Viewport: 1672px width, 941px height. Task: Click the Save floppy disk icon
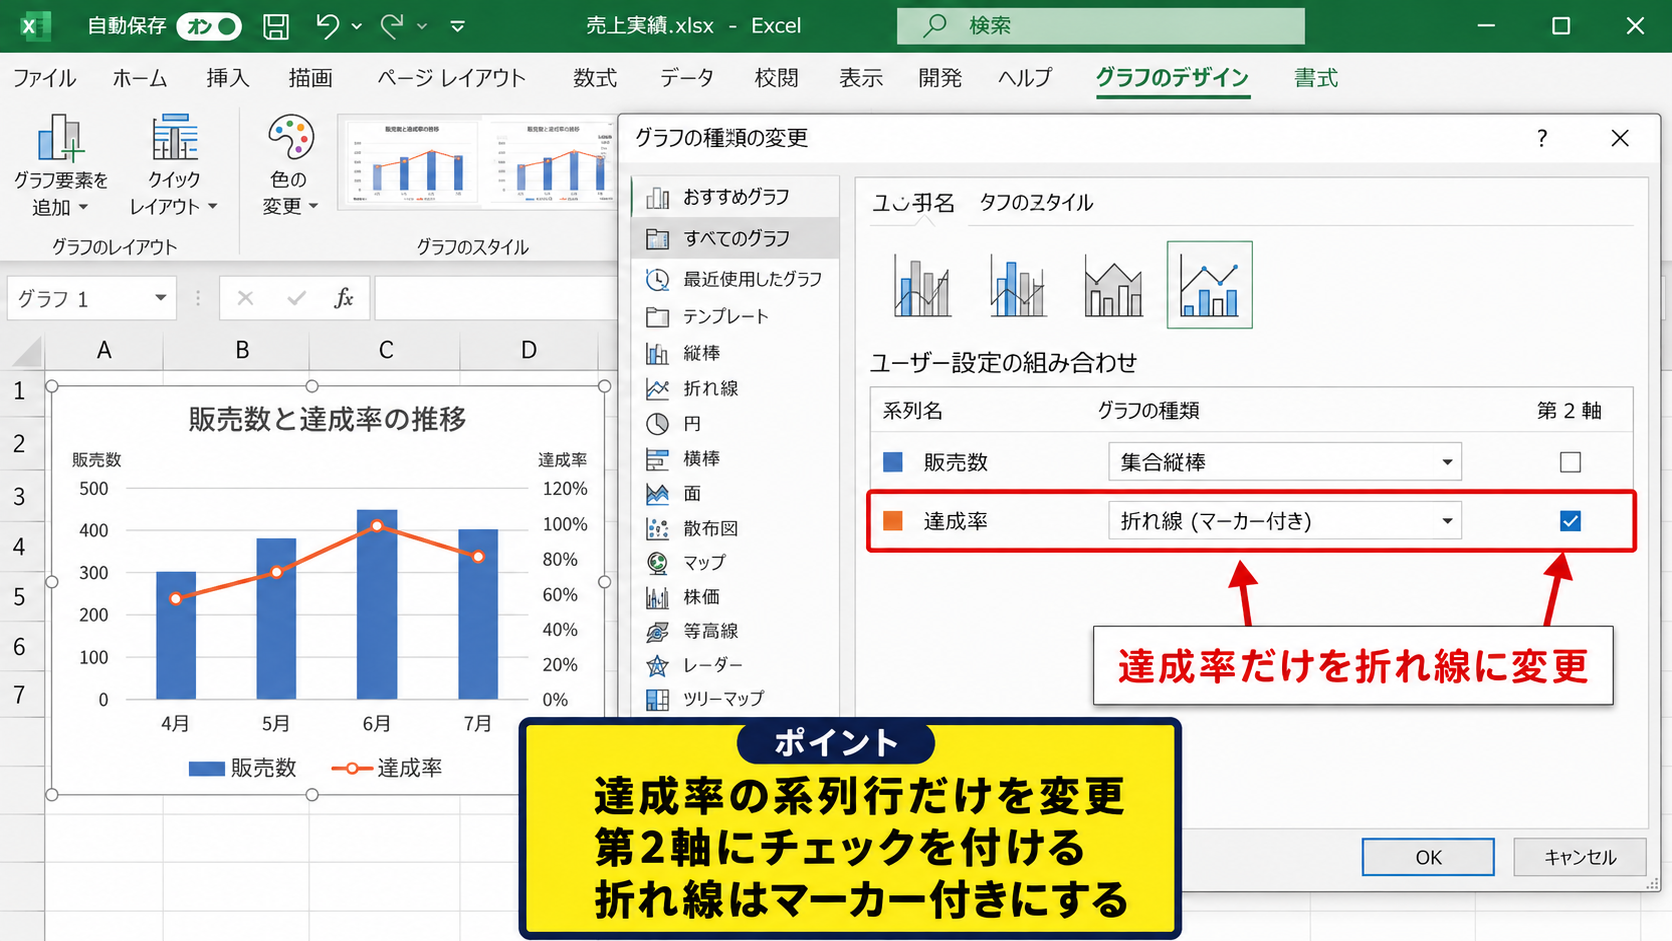[276, 26]
